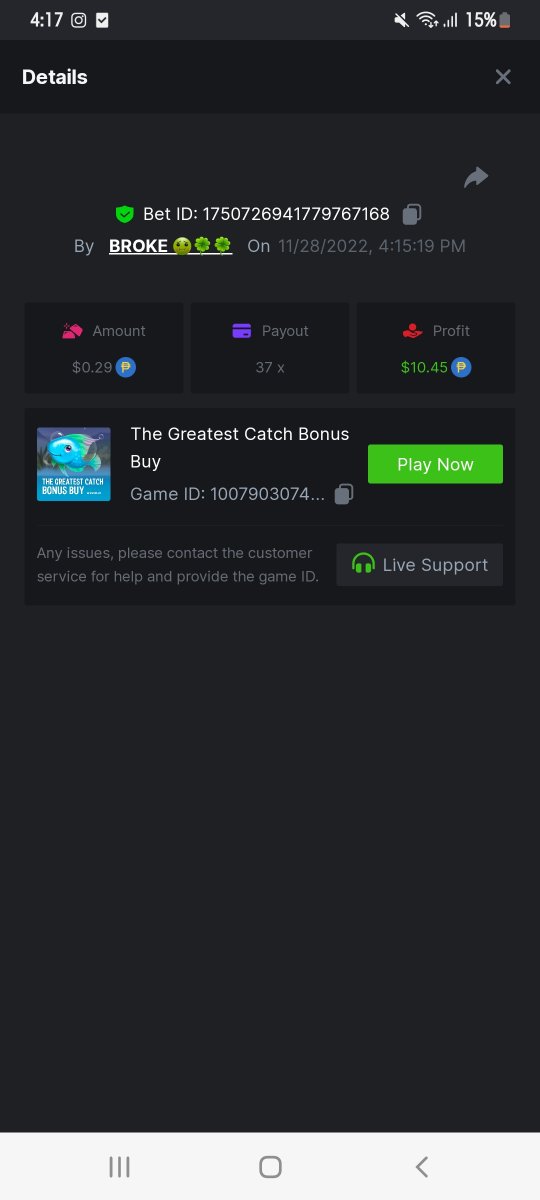Tap the Play Now button
This screenshot has height=1200, width=540.
tap(435, 464)
